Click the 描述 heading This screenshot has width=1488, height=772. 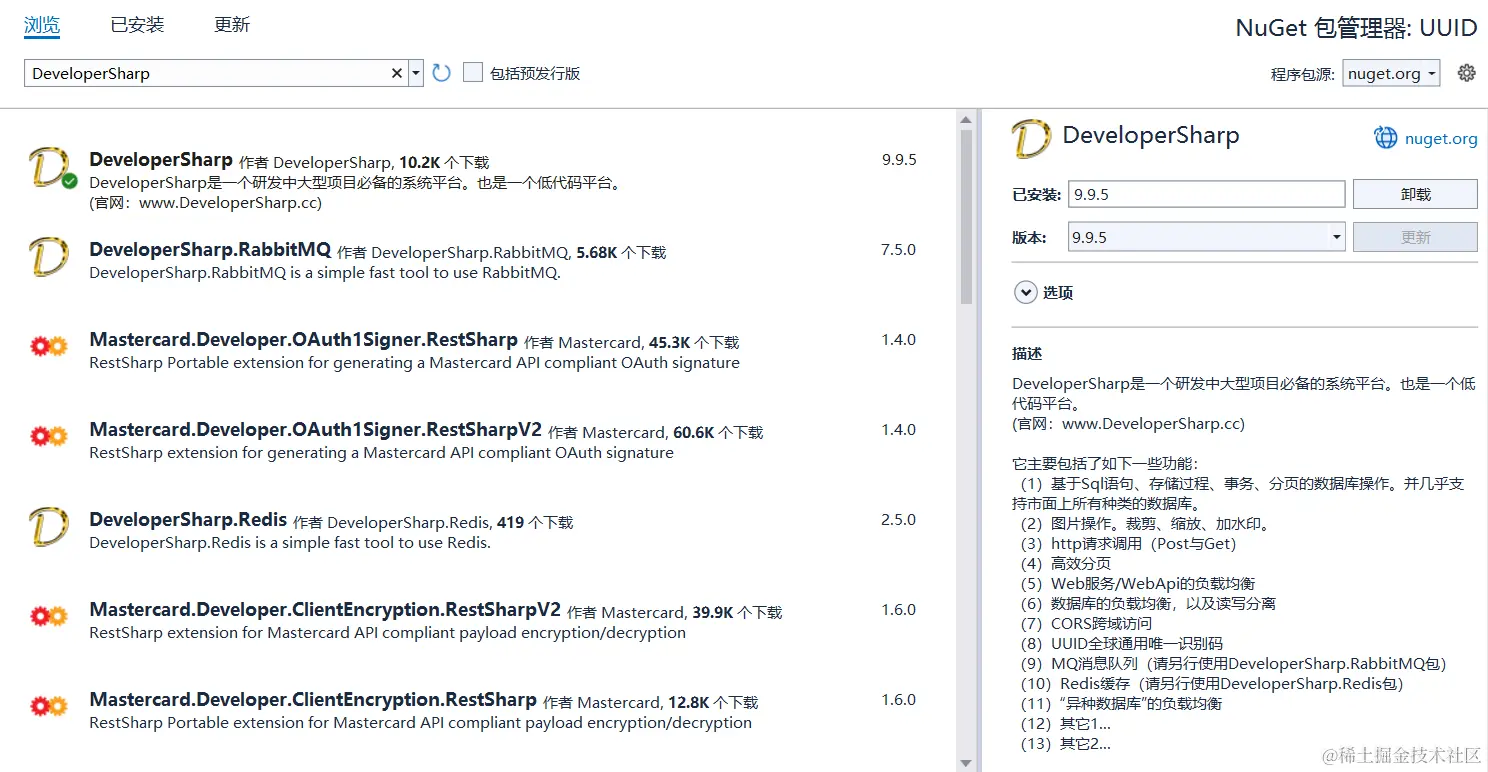[x=1027, y=354]
